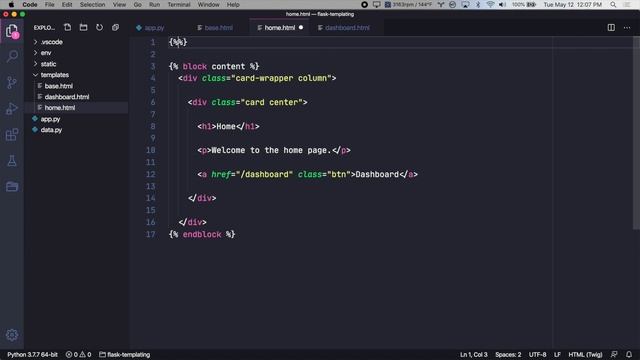Place cursor on endblock line 17
This screenshot has width=640, height=360.
[x=202, y=235]
